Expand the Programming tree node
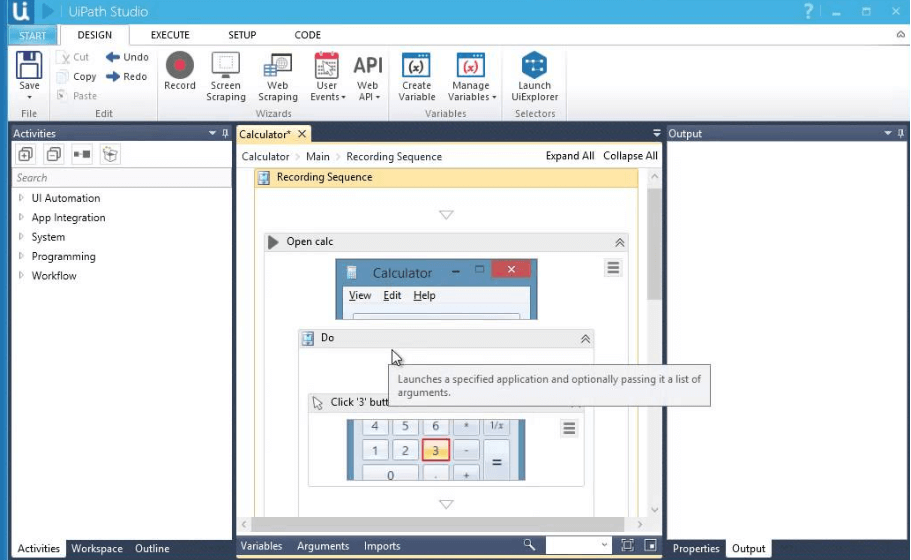The image size is (911, 560). [x=21, y=256]
